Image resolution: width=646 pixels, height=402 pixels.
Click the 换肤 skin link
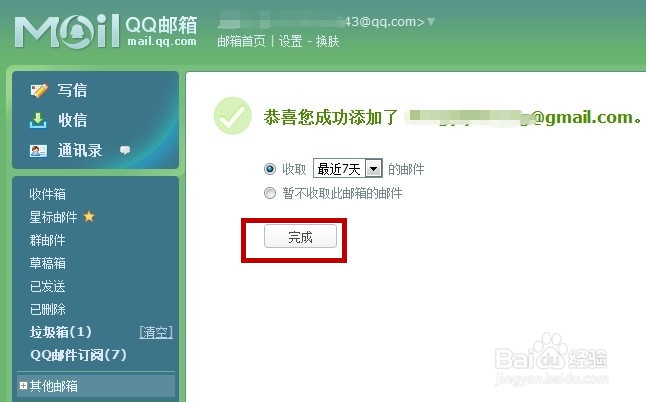pos(327,41)
